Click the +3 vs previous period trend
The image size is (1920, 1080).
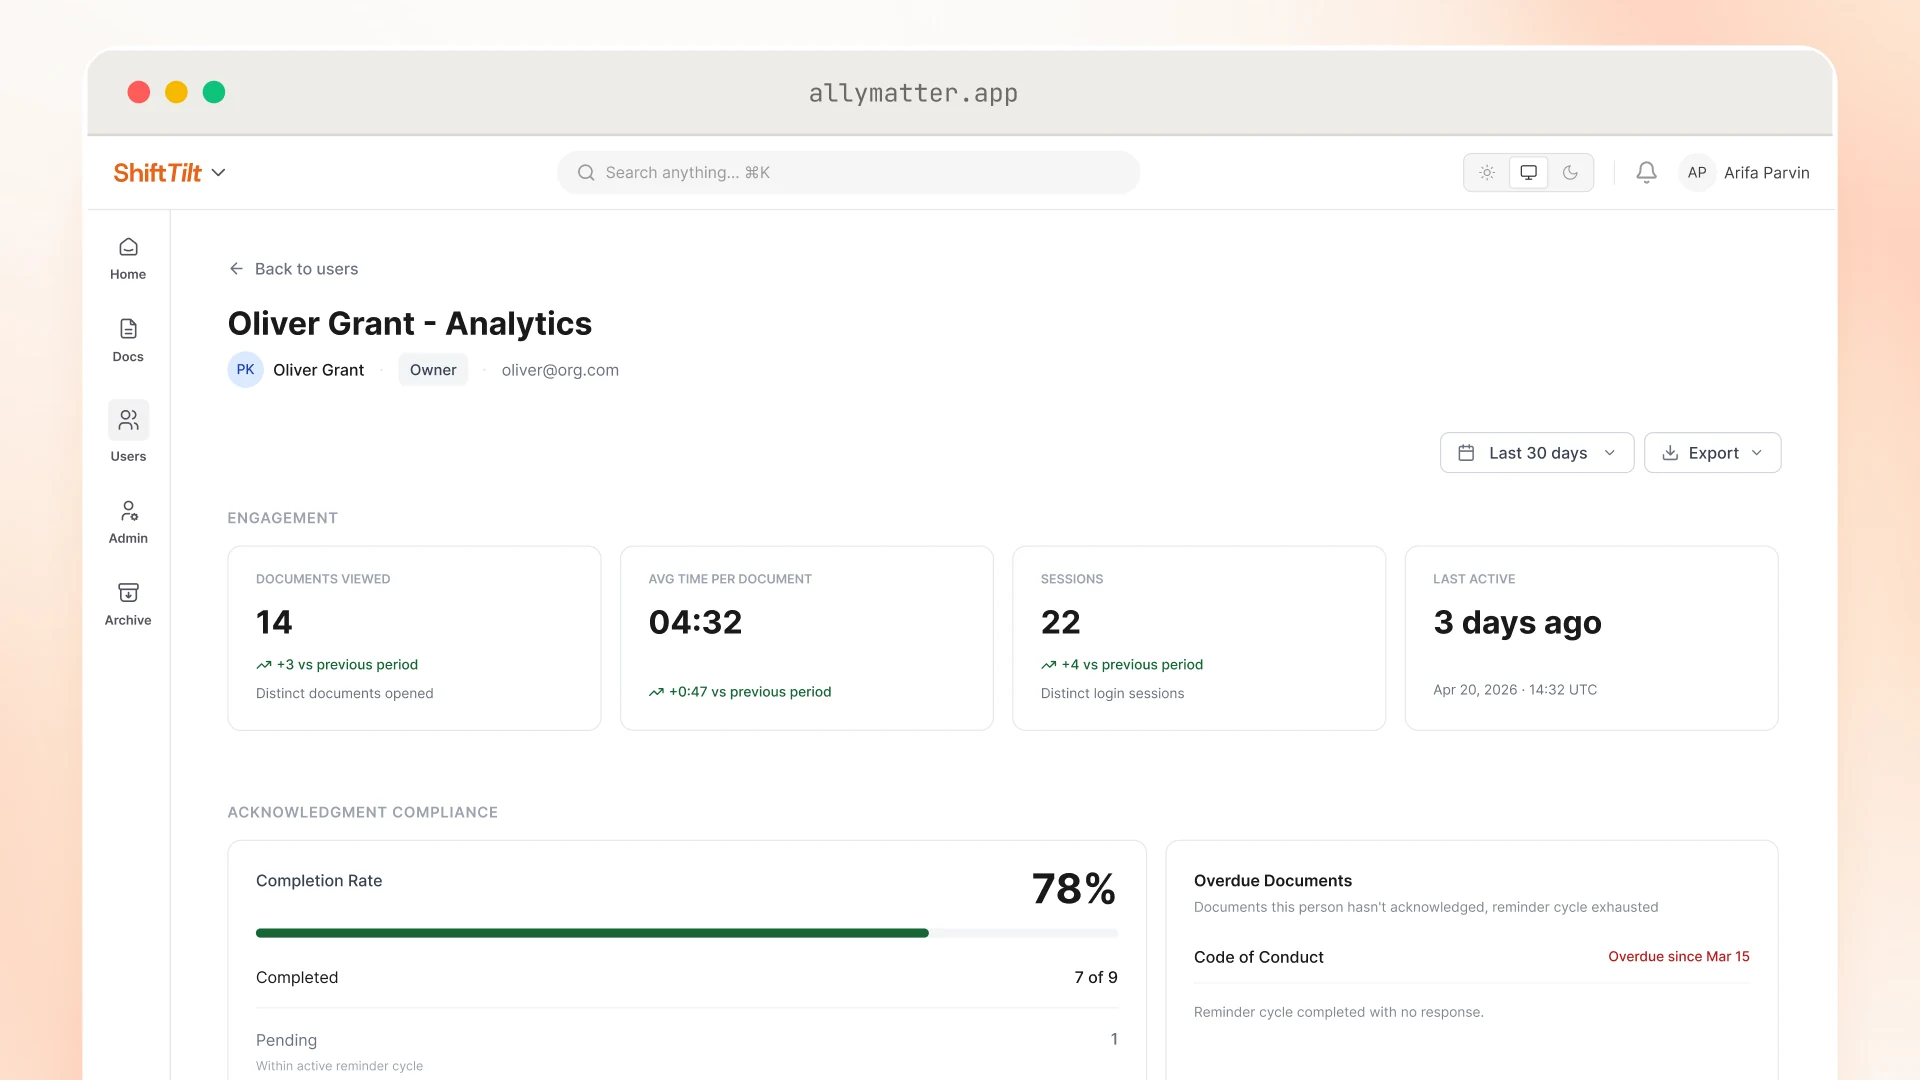point(337,664)
